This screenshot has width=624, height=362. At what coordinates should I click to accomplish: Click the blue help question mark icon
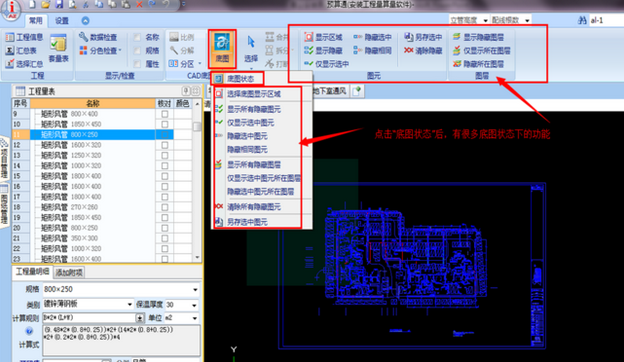tap(29, 331)
